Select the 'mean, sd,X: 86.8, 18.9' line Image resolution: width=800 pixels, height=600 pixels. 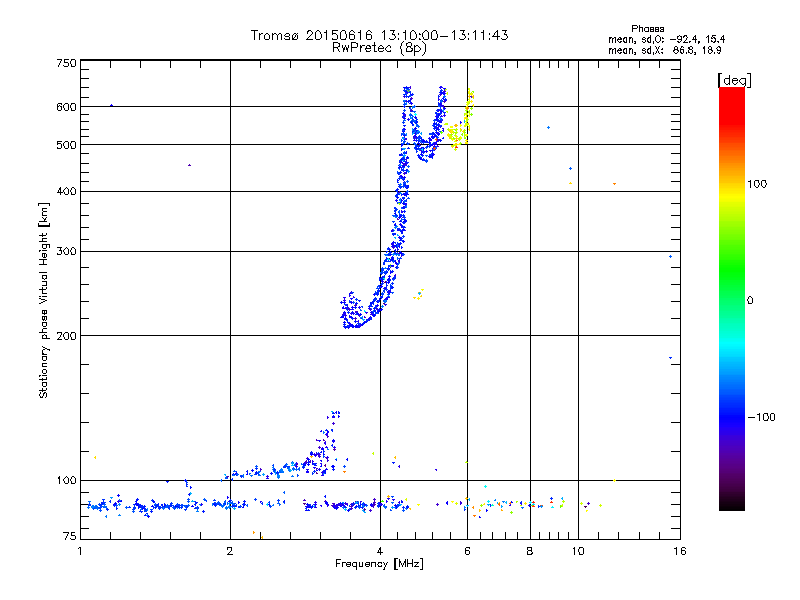pos(664,50)
